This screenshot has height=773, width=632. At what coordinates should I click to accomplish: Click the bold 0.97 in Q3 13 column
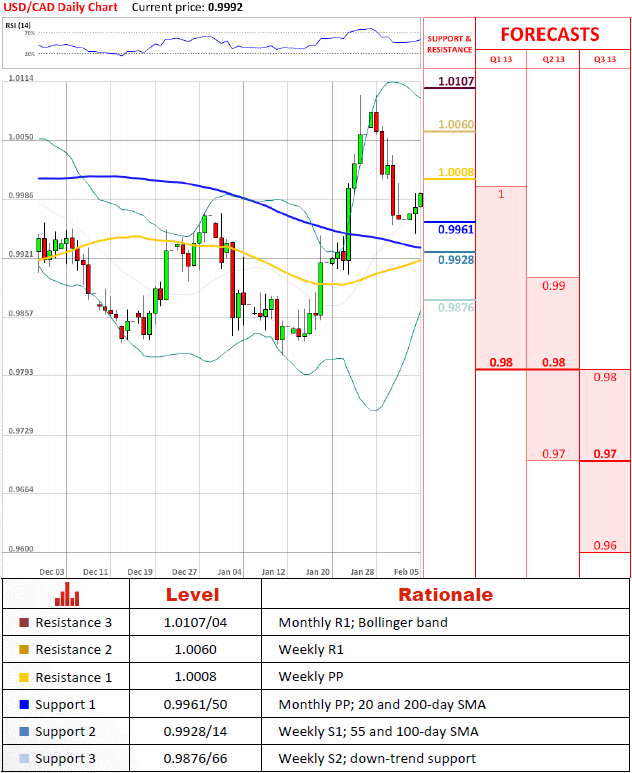[605, 454]
